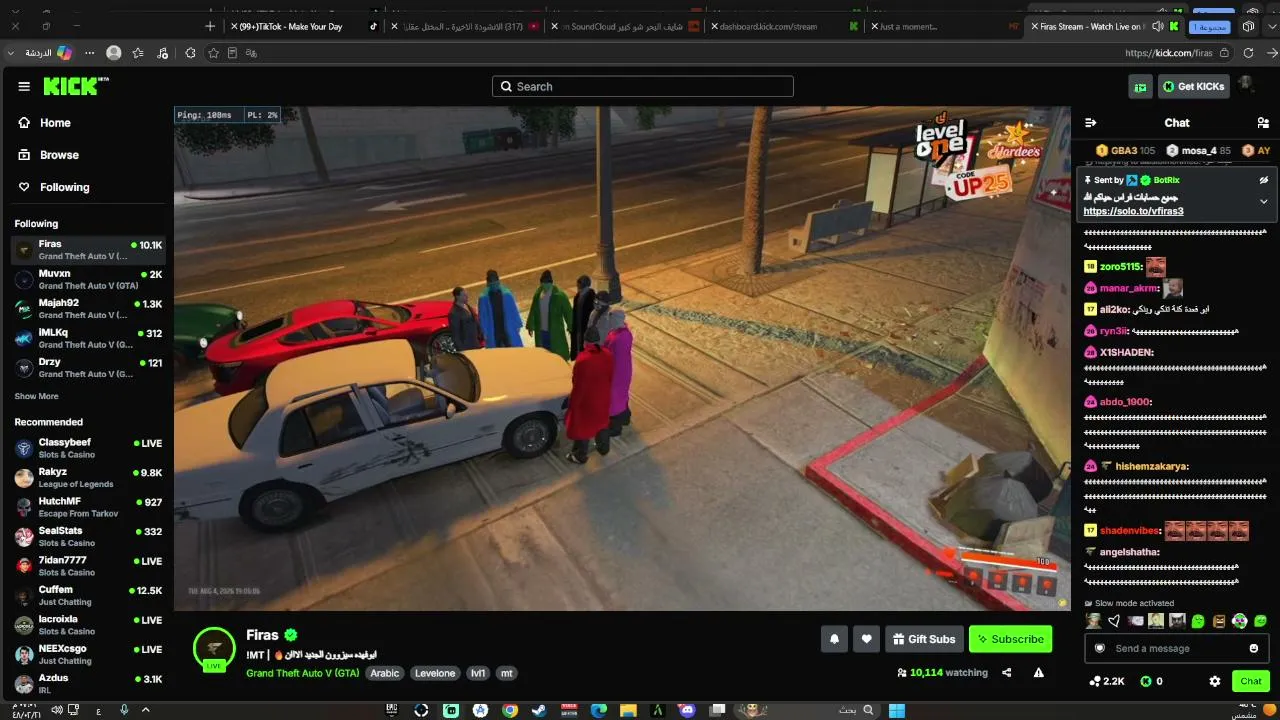The width and height of the screenshot is (1280, 720).
Task: Toggle notifications with the bell button
Action: point(834,639)
